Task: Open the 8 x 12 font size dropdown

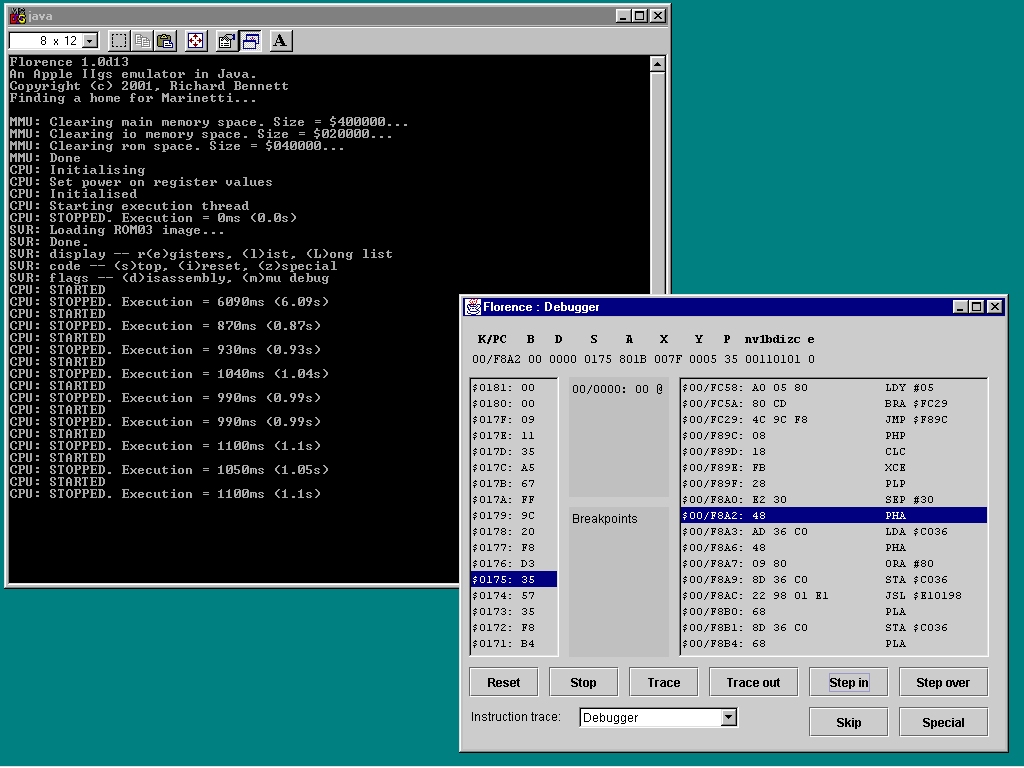Action: click(90, 41)
